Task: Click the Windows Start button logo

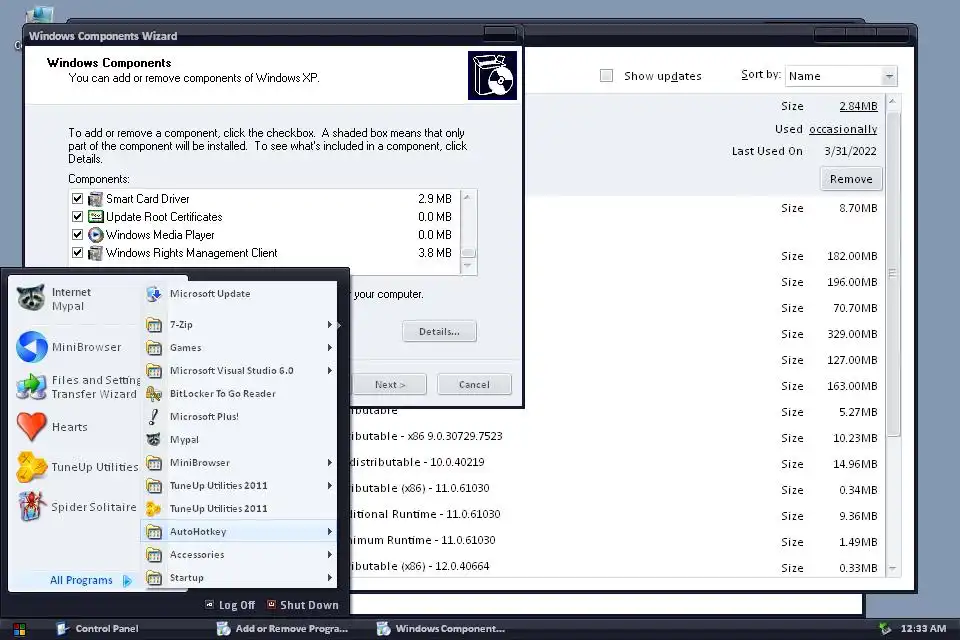Action: 20,629
